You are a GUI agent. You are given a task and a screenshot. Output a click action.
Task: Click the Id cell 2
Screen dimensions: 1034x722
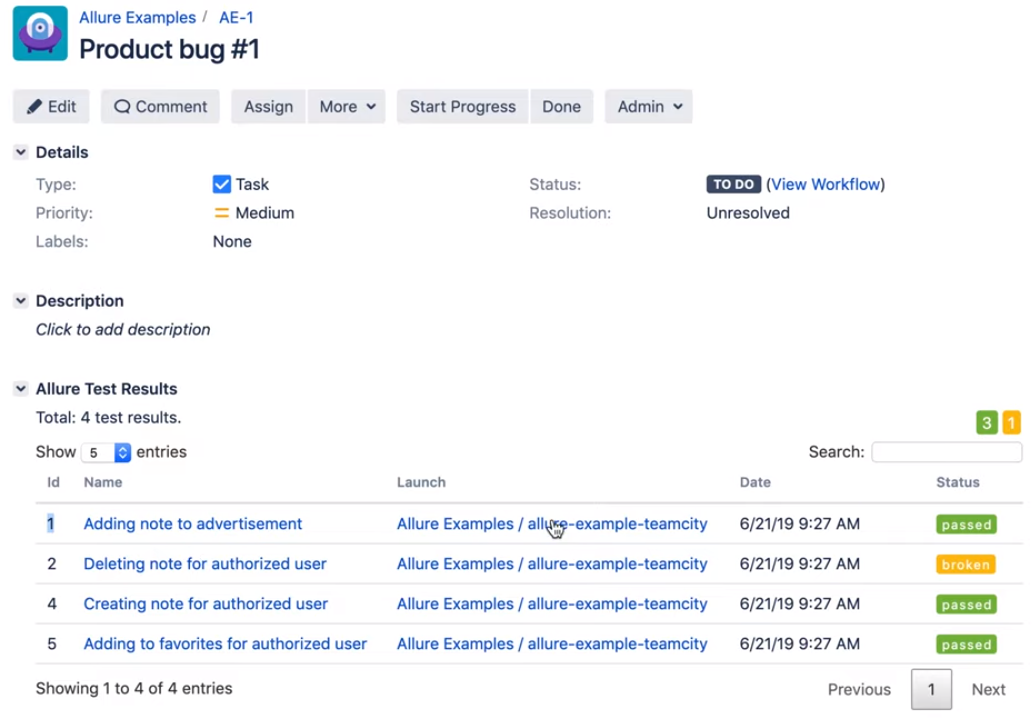pos(52,564)
